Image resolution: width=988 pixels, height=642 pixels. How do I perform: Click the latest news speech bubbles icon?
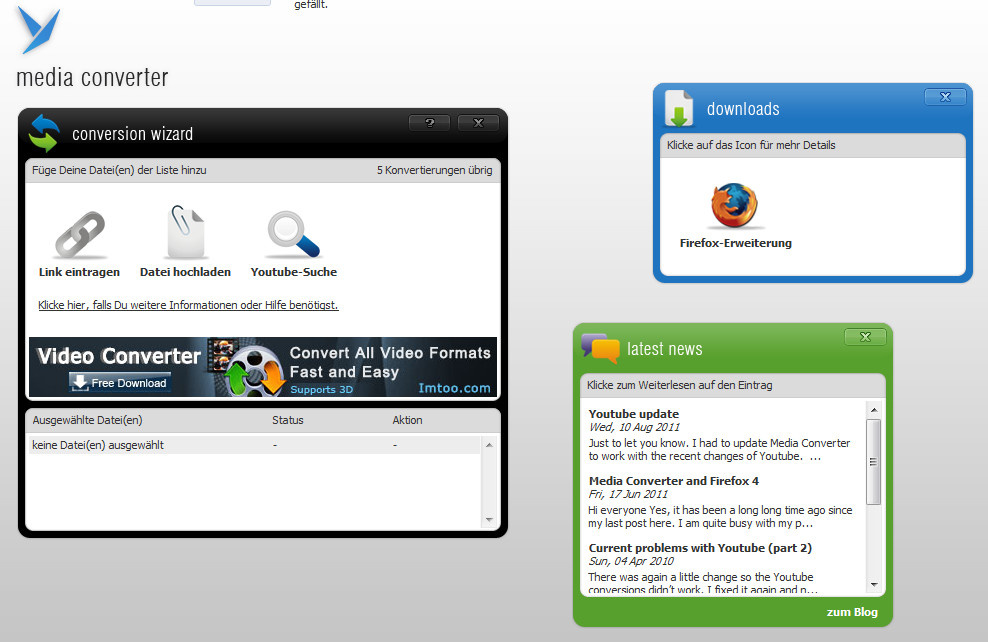coord(600,348)
